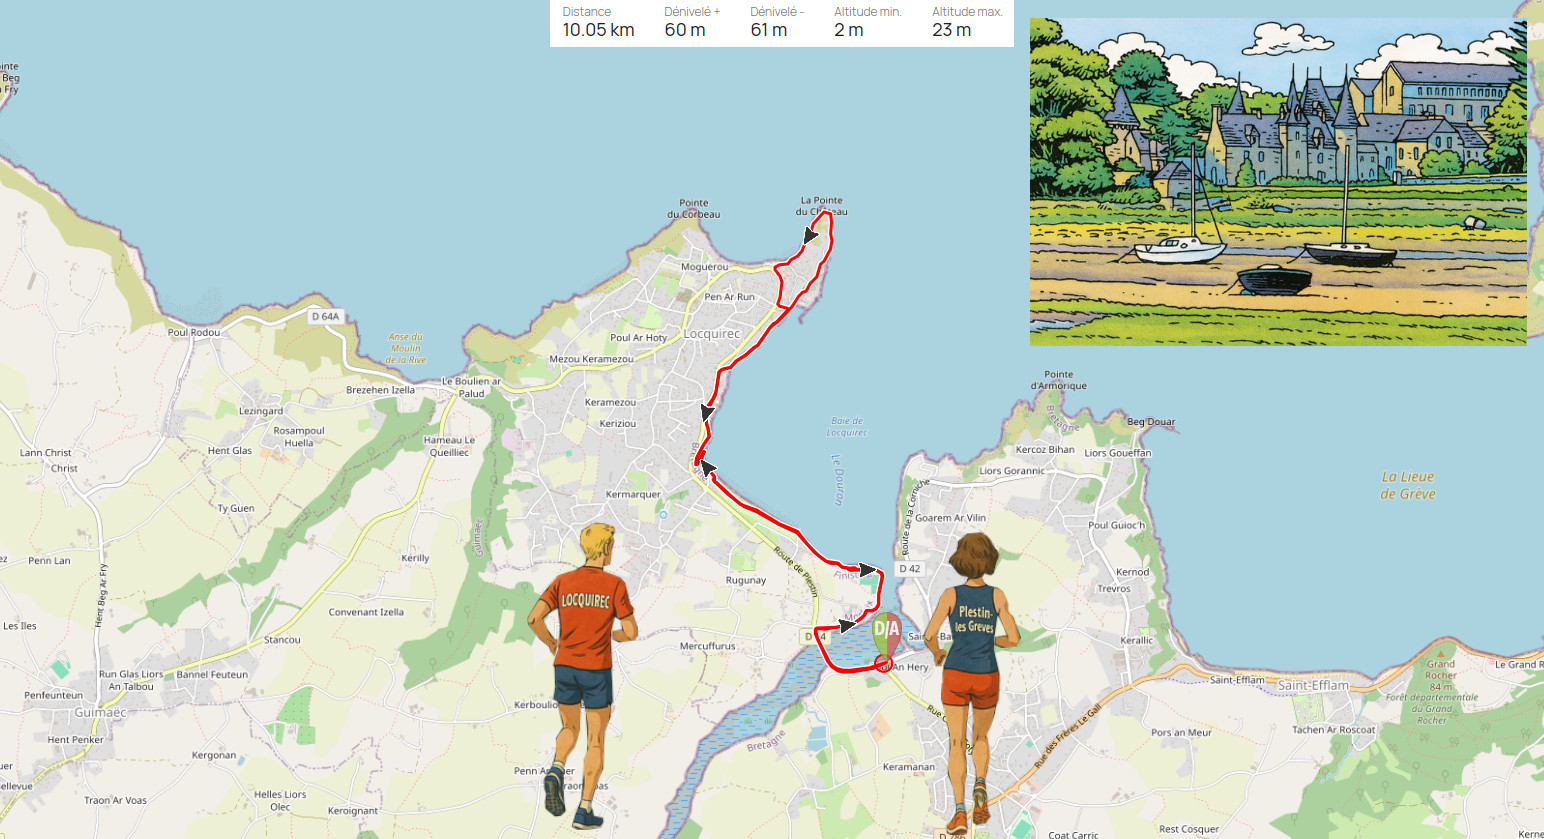The width and height of the screenshot is (1544, 839).
Task: Click the route direction arrow near Keriziou
Action: click(708, 412)
